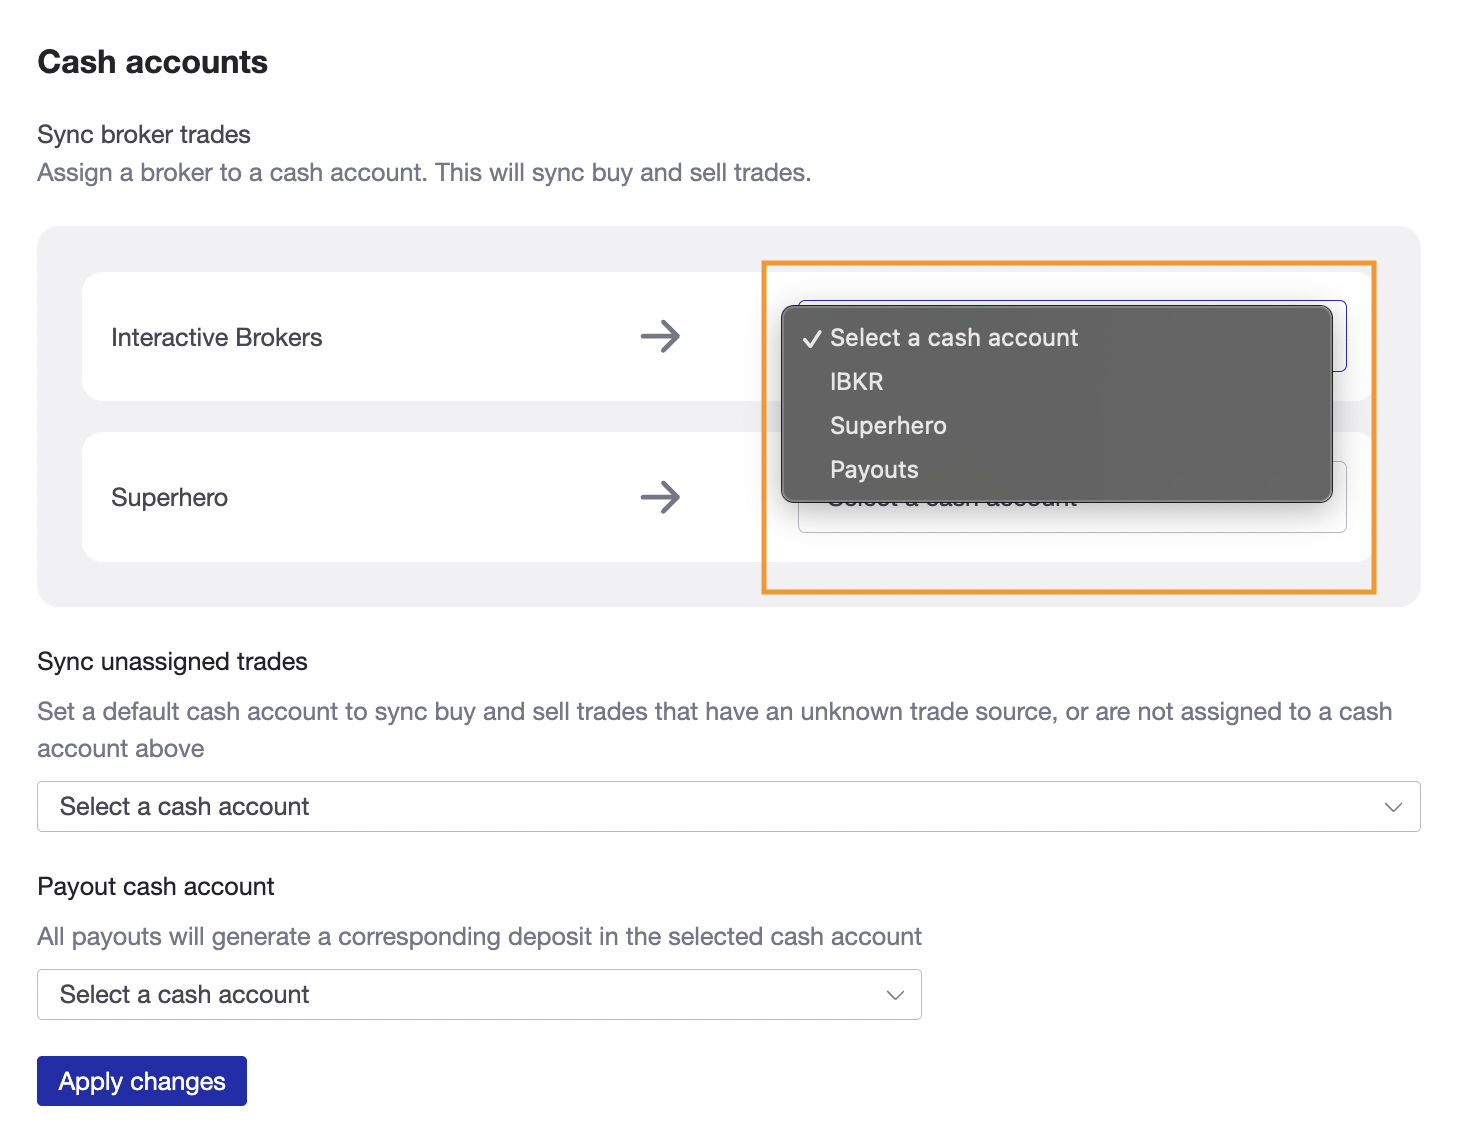Click the Interactive Brokers row label

tap(217, 338)
